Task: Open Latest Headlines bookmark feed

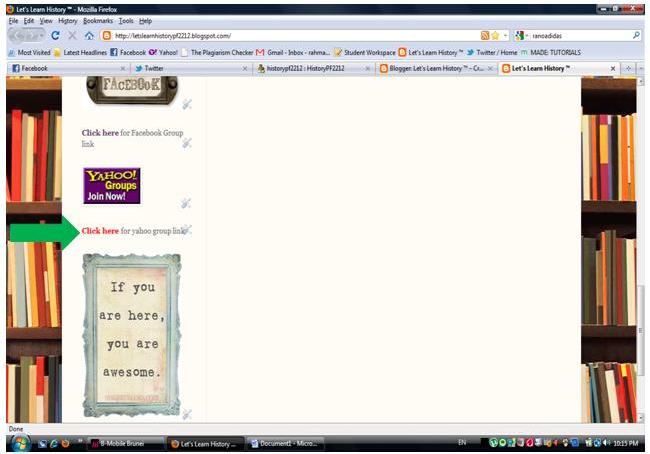Action: pyautogui.click(x=80, y=53)
